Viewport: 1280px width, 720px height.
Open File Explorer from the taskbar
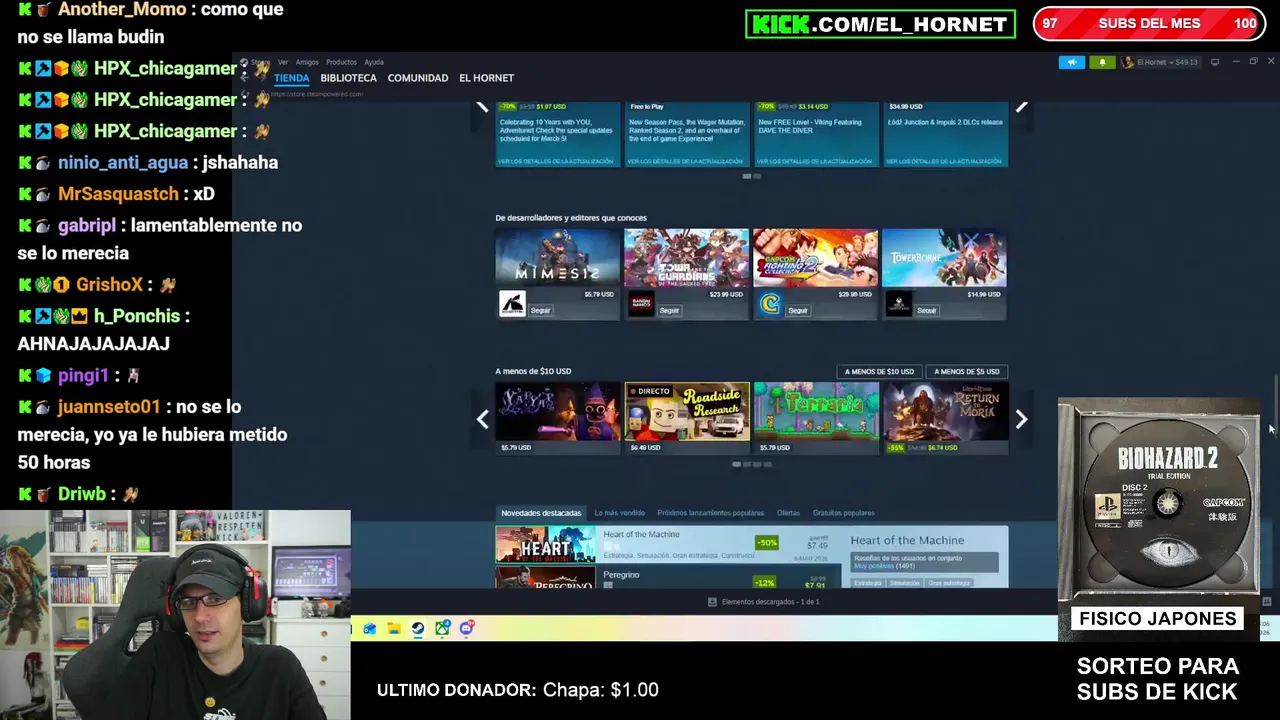click(x=394, y=628)
